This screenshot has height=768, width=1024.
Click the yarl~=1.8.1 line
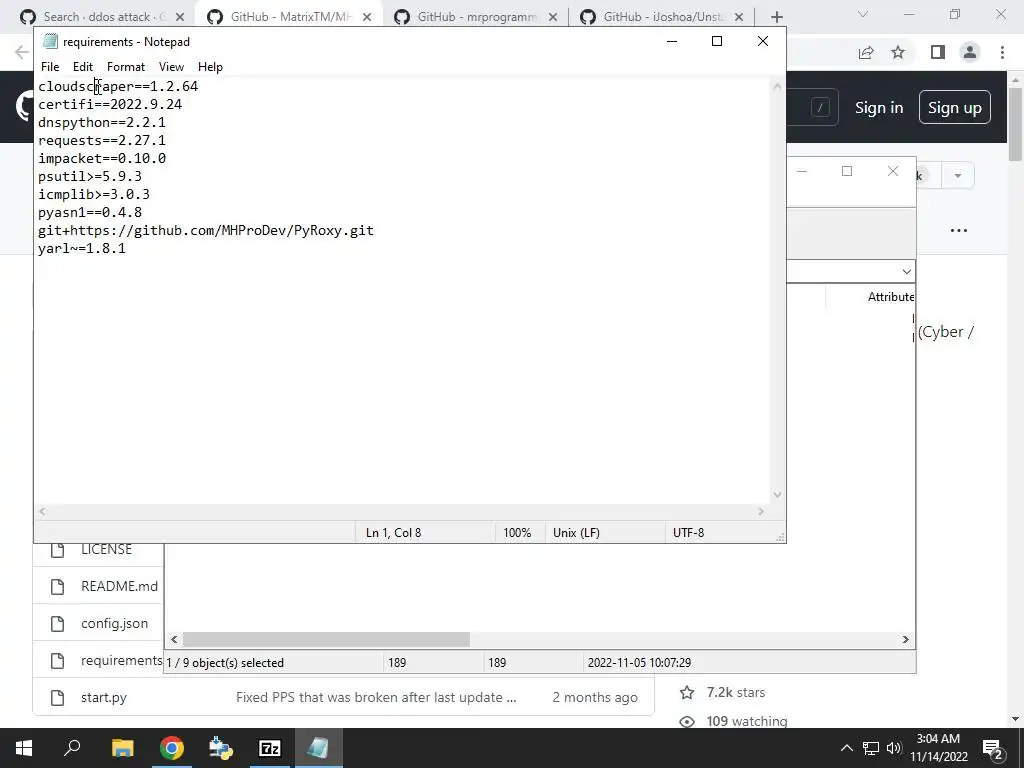(x=82, y=249)
